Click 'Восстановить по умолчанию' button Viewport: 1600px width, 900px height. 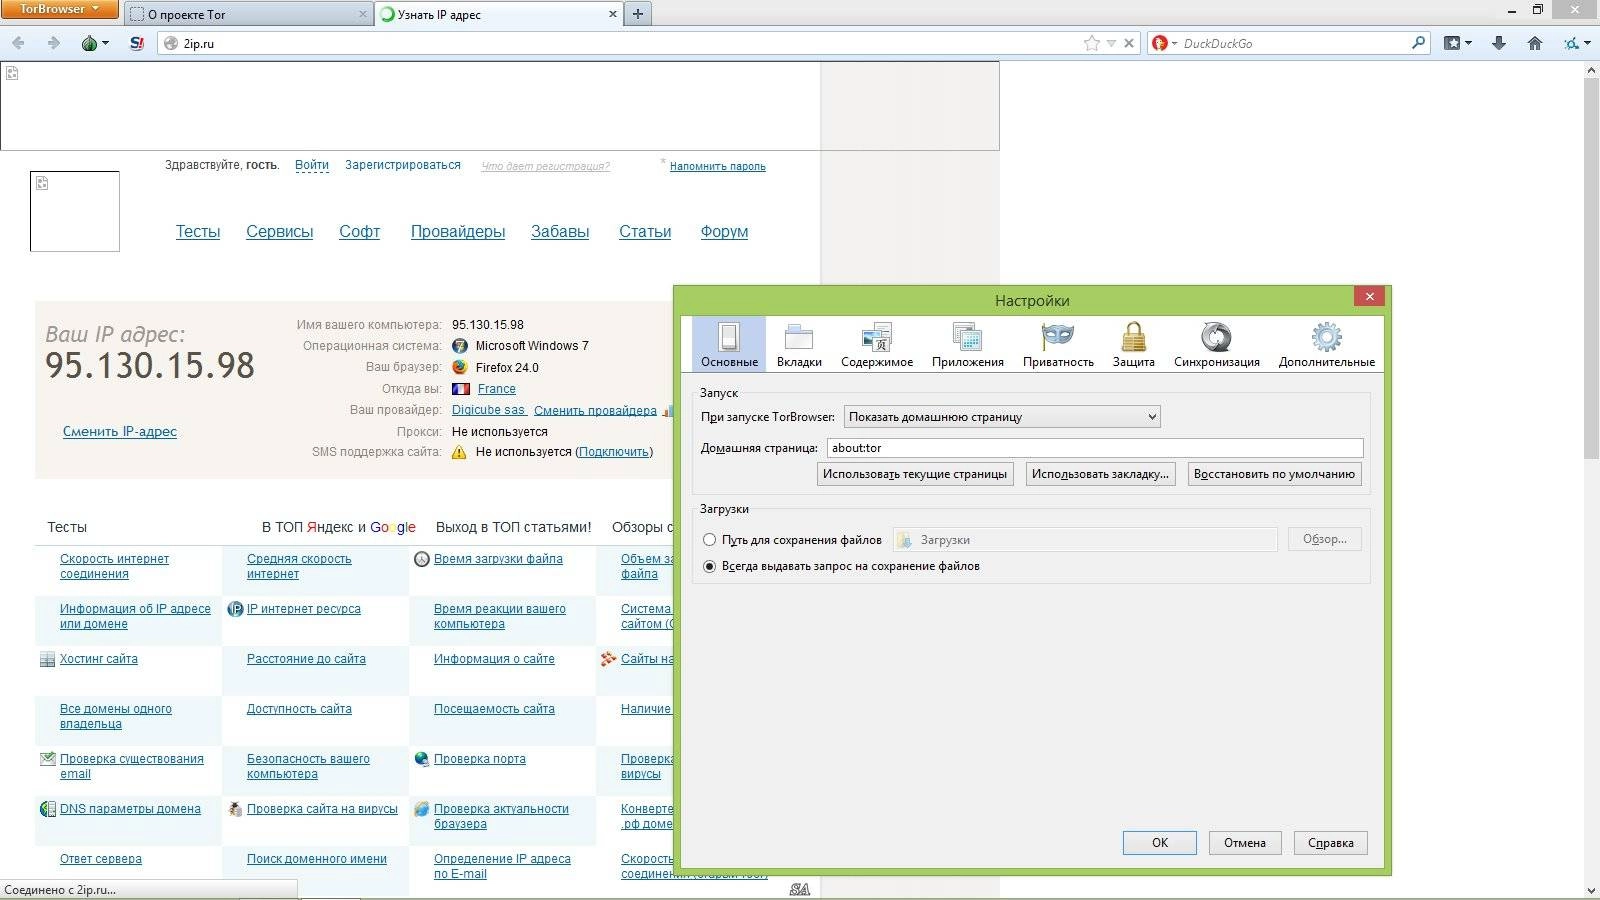click(1274, 474)
